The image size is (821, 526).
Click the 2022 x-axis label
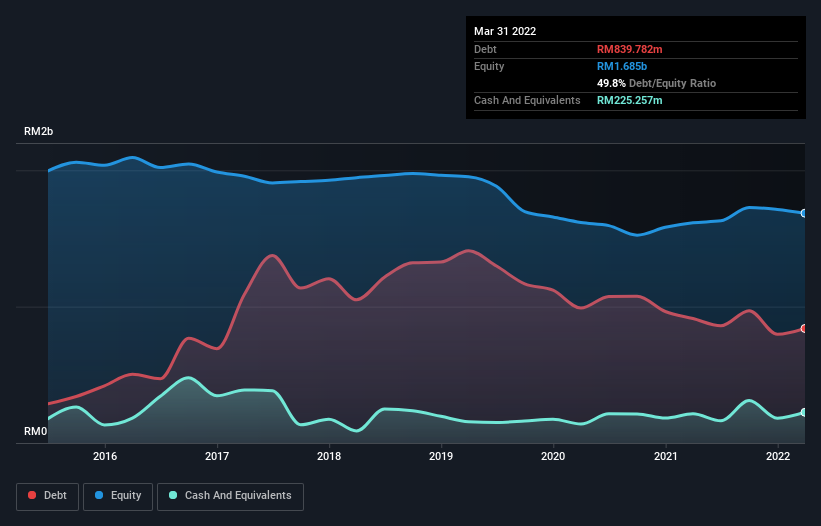pyautogui.click(x=778, y=456)
